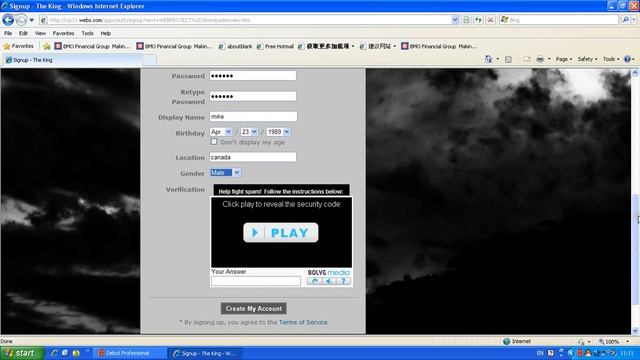The height and width of the screenshot is (360, 640).
Task: Open the Help menu
Action: [x=106, y=33]
